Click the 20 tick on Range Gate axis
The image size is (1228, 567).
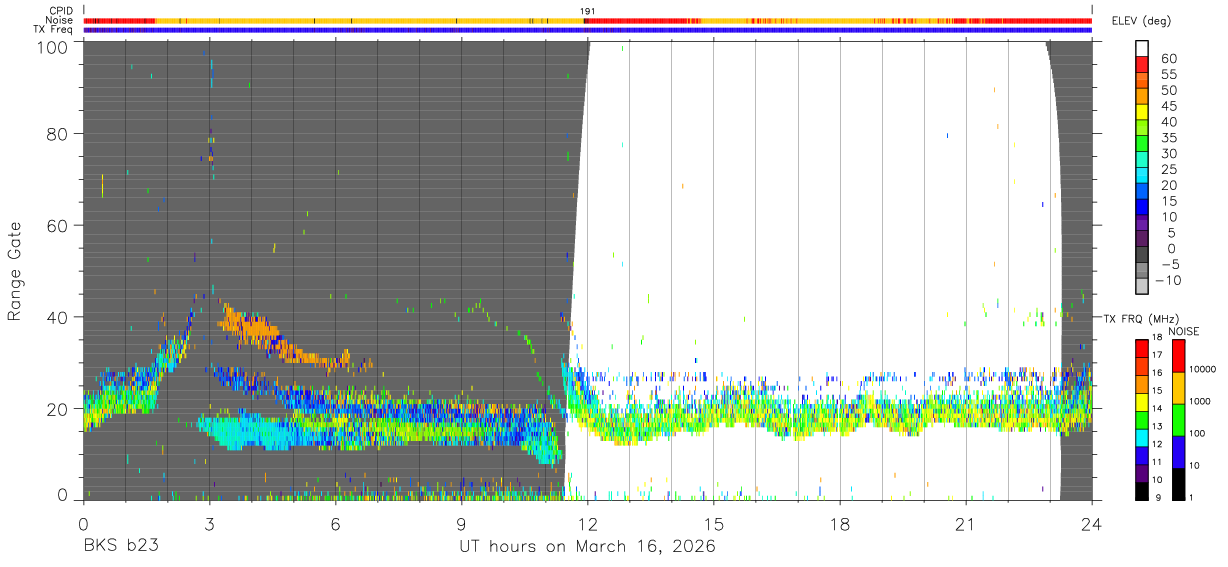tap(59, 409)
